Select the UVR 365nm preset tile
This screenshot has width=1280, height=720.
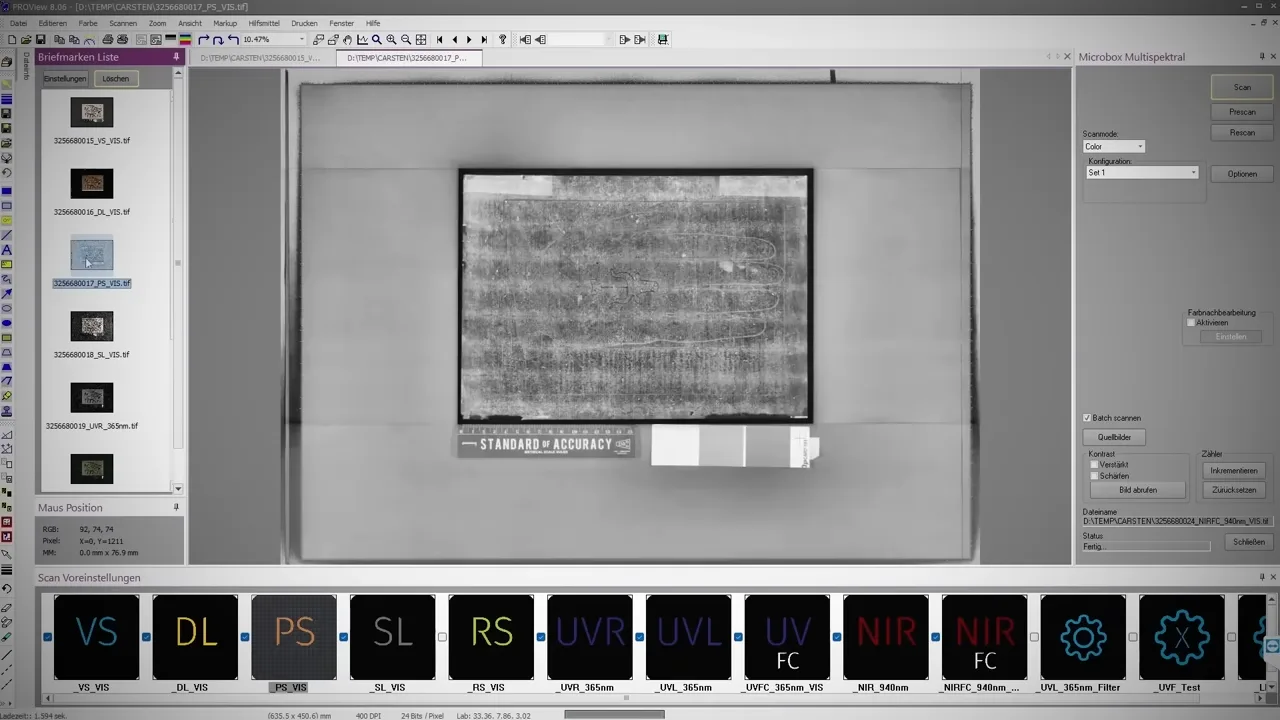click(x=590, y=637)
